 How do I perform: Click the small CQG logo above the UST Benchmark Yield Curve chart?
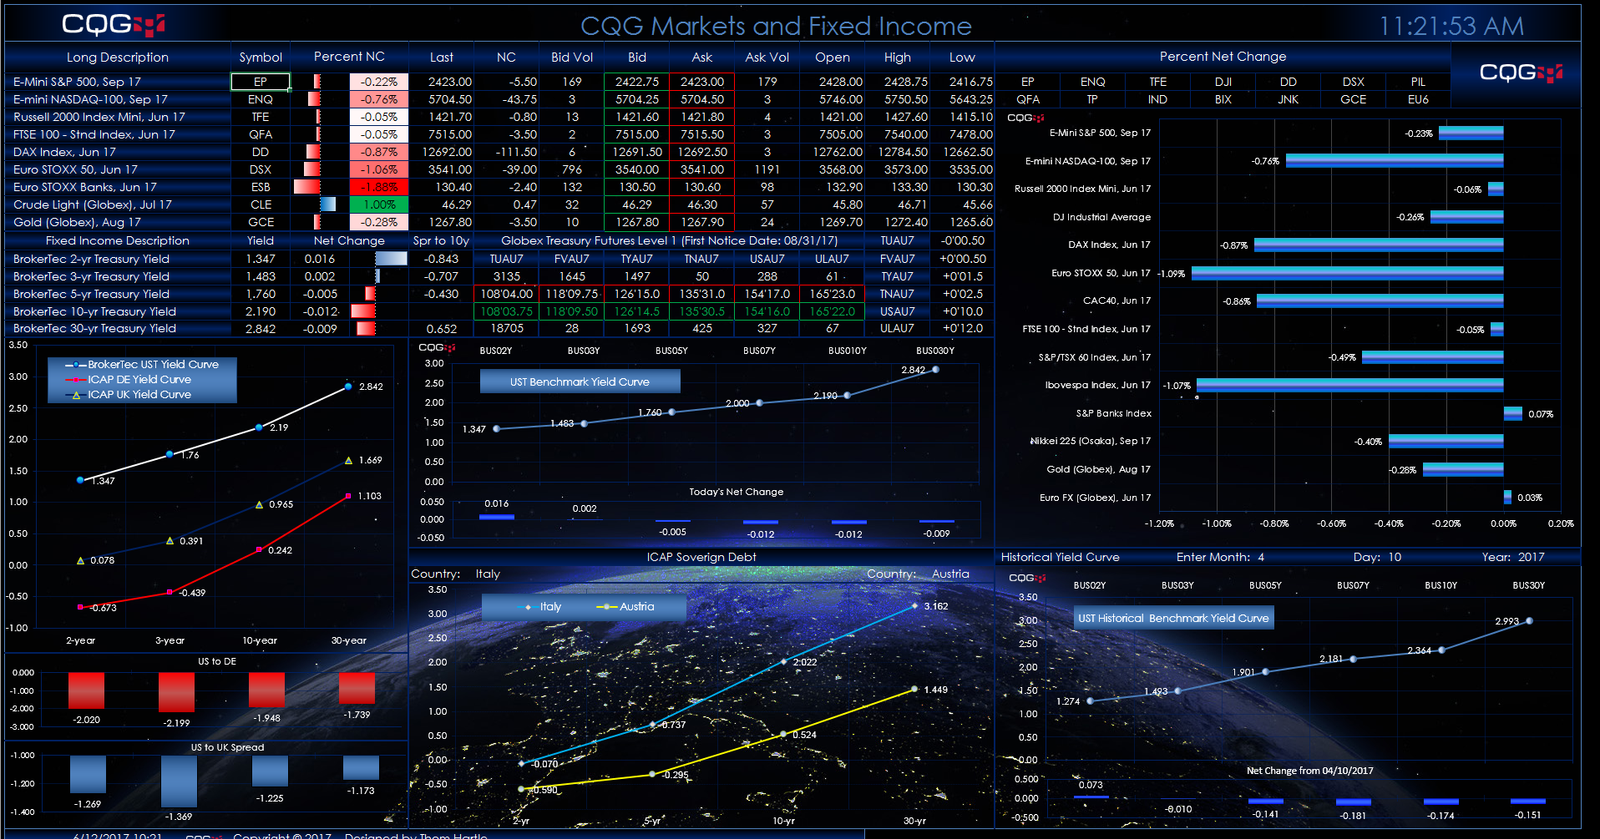tap(437, 348)
